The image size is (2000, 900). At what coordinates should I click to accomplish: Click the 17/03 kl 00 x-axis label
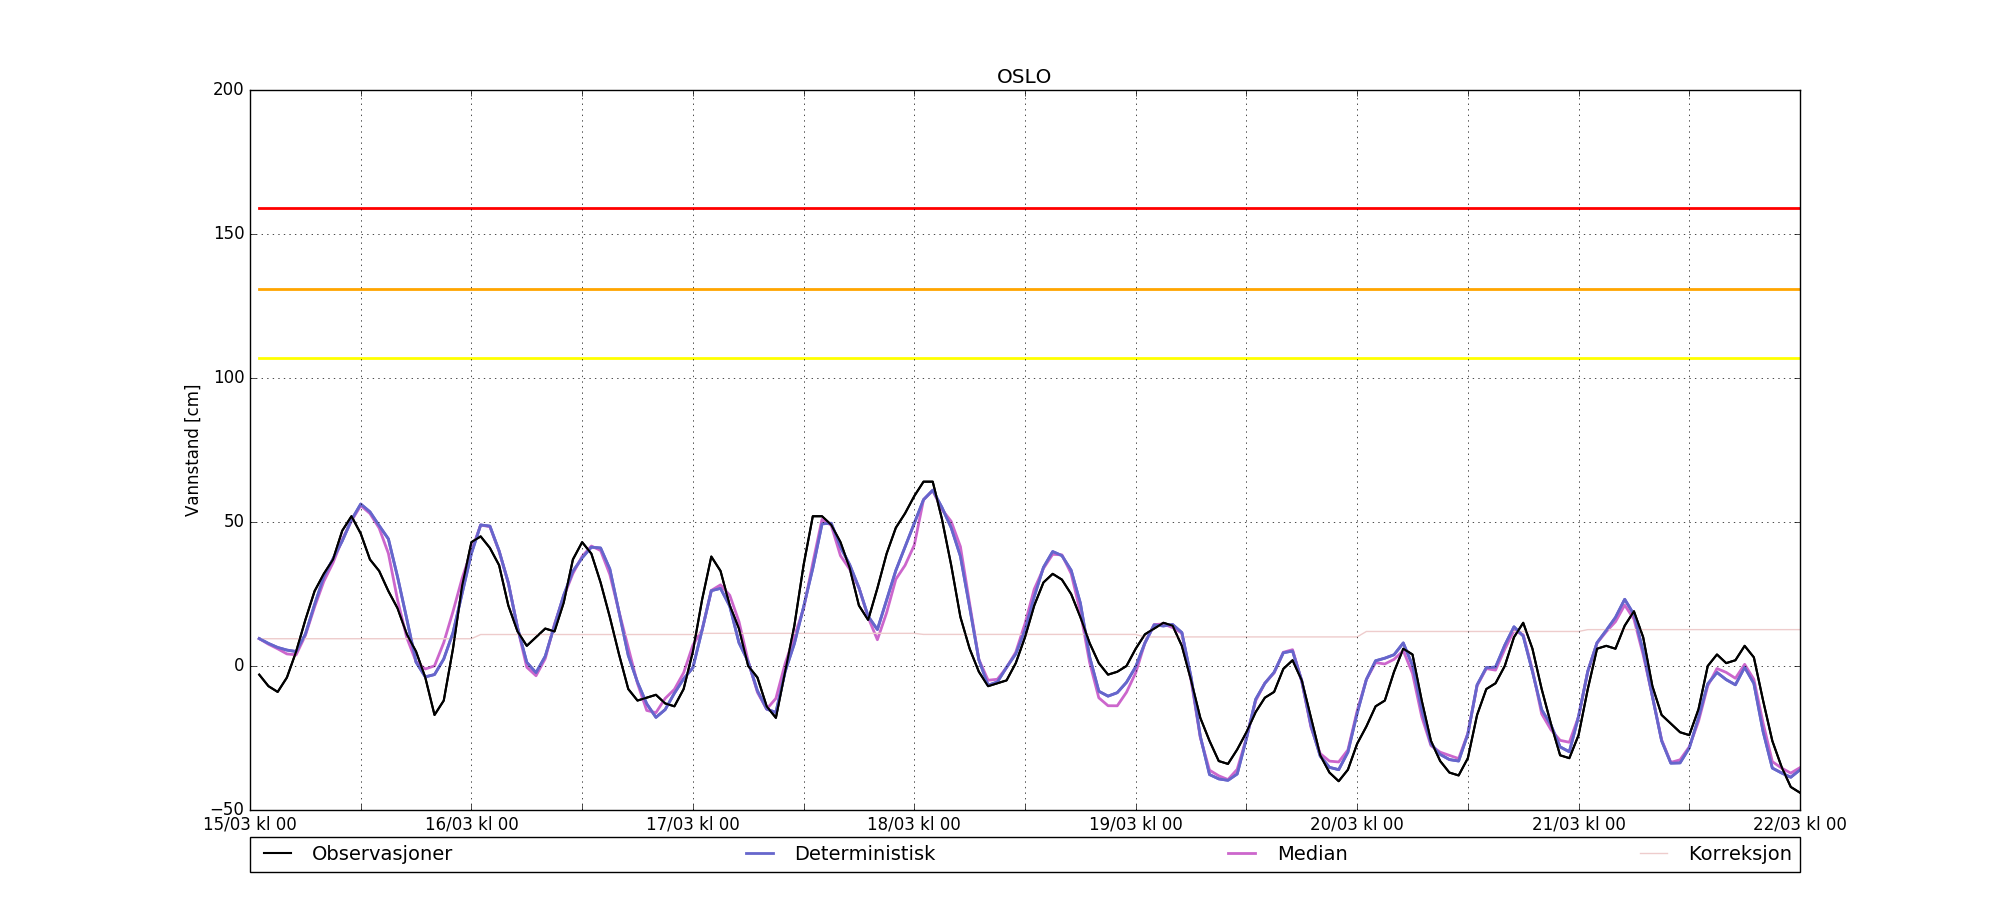(693, 825)
